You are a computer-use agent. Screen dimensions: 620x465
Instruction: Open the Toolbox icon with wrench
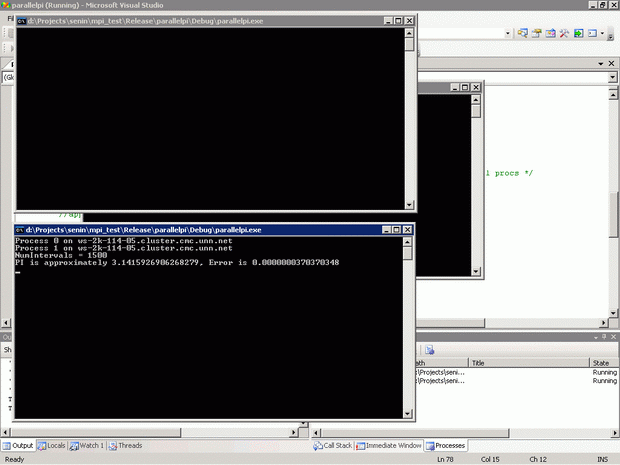pyautogui.click(x=564, y=33)
